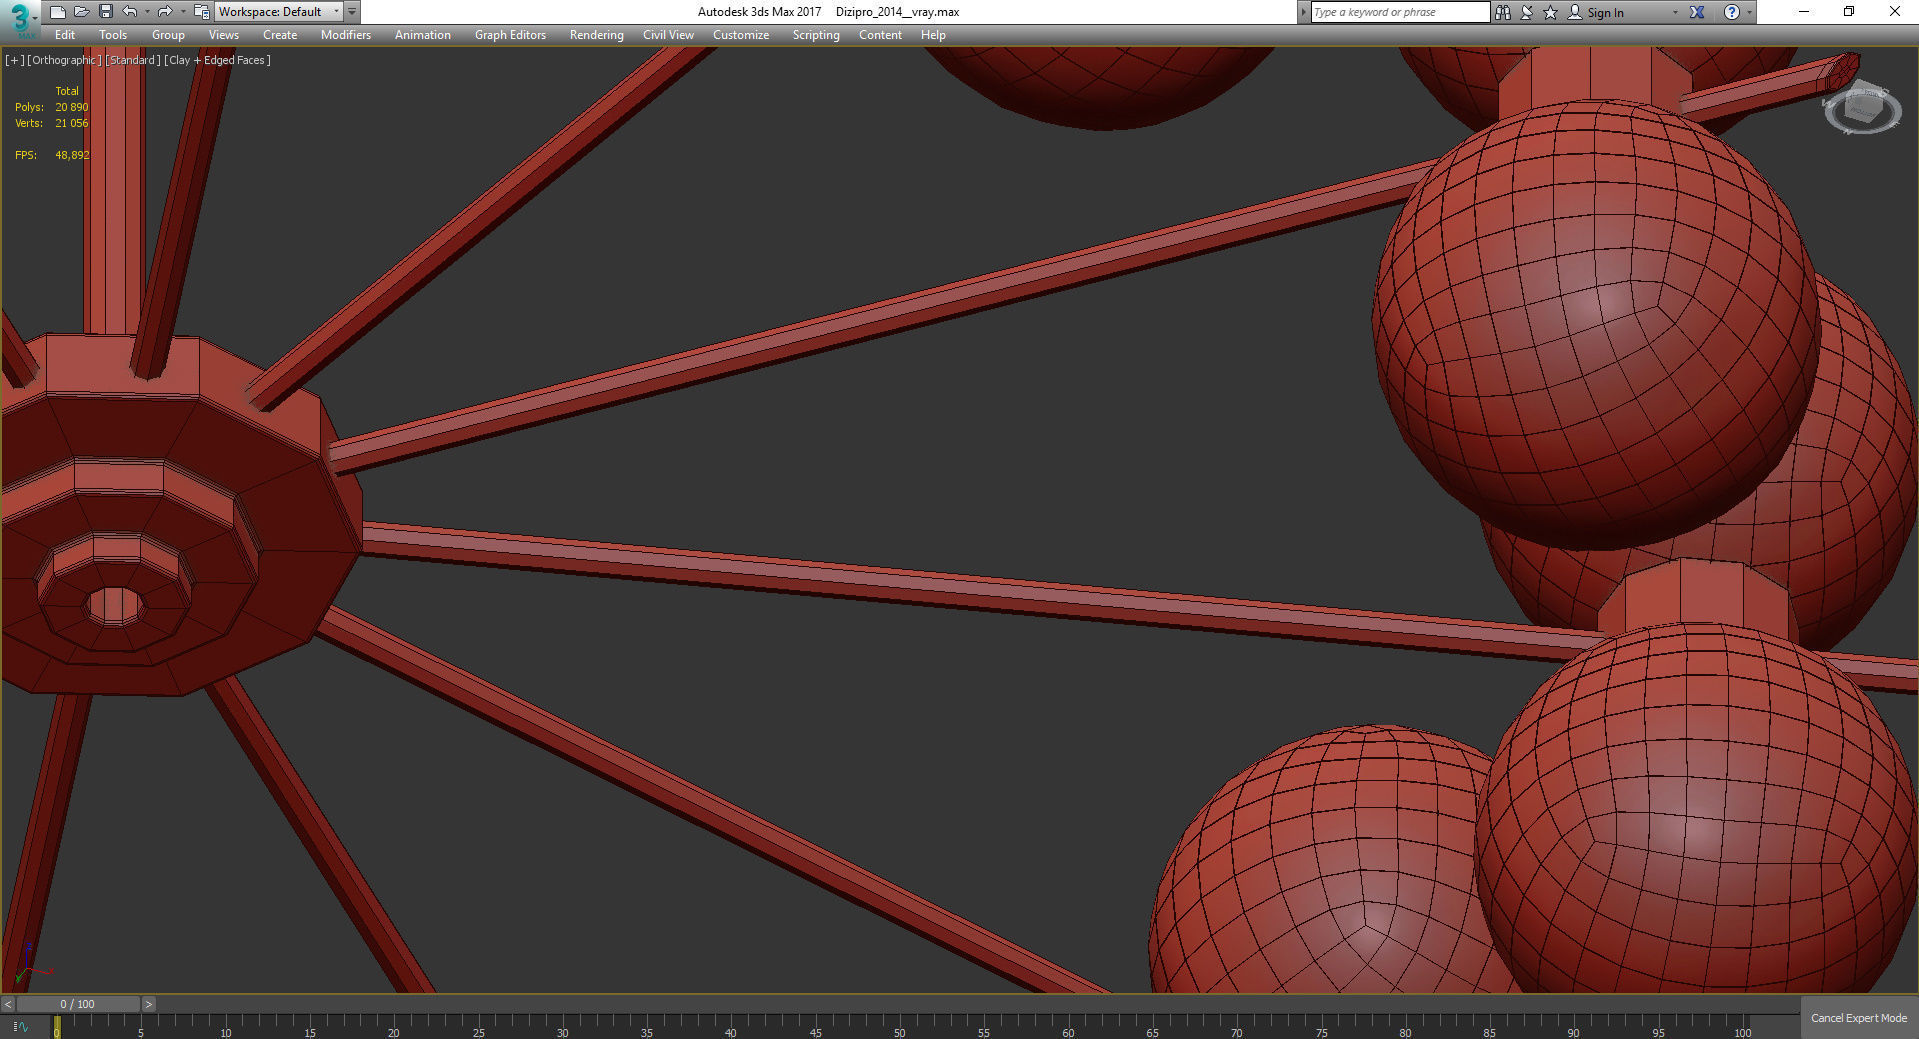Open the Standard viewport quality menu
The image size is (1919, 1039).
133,60
